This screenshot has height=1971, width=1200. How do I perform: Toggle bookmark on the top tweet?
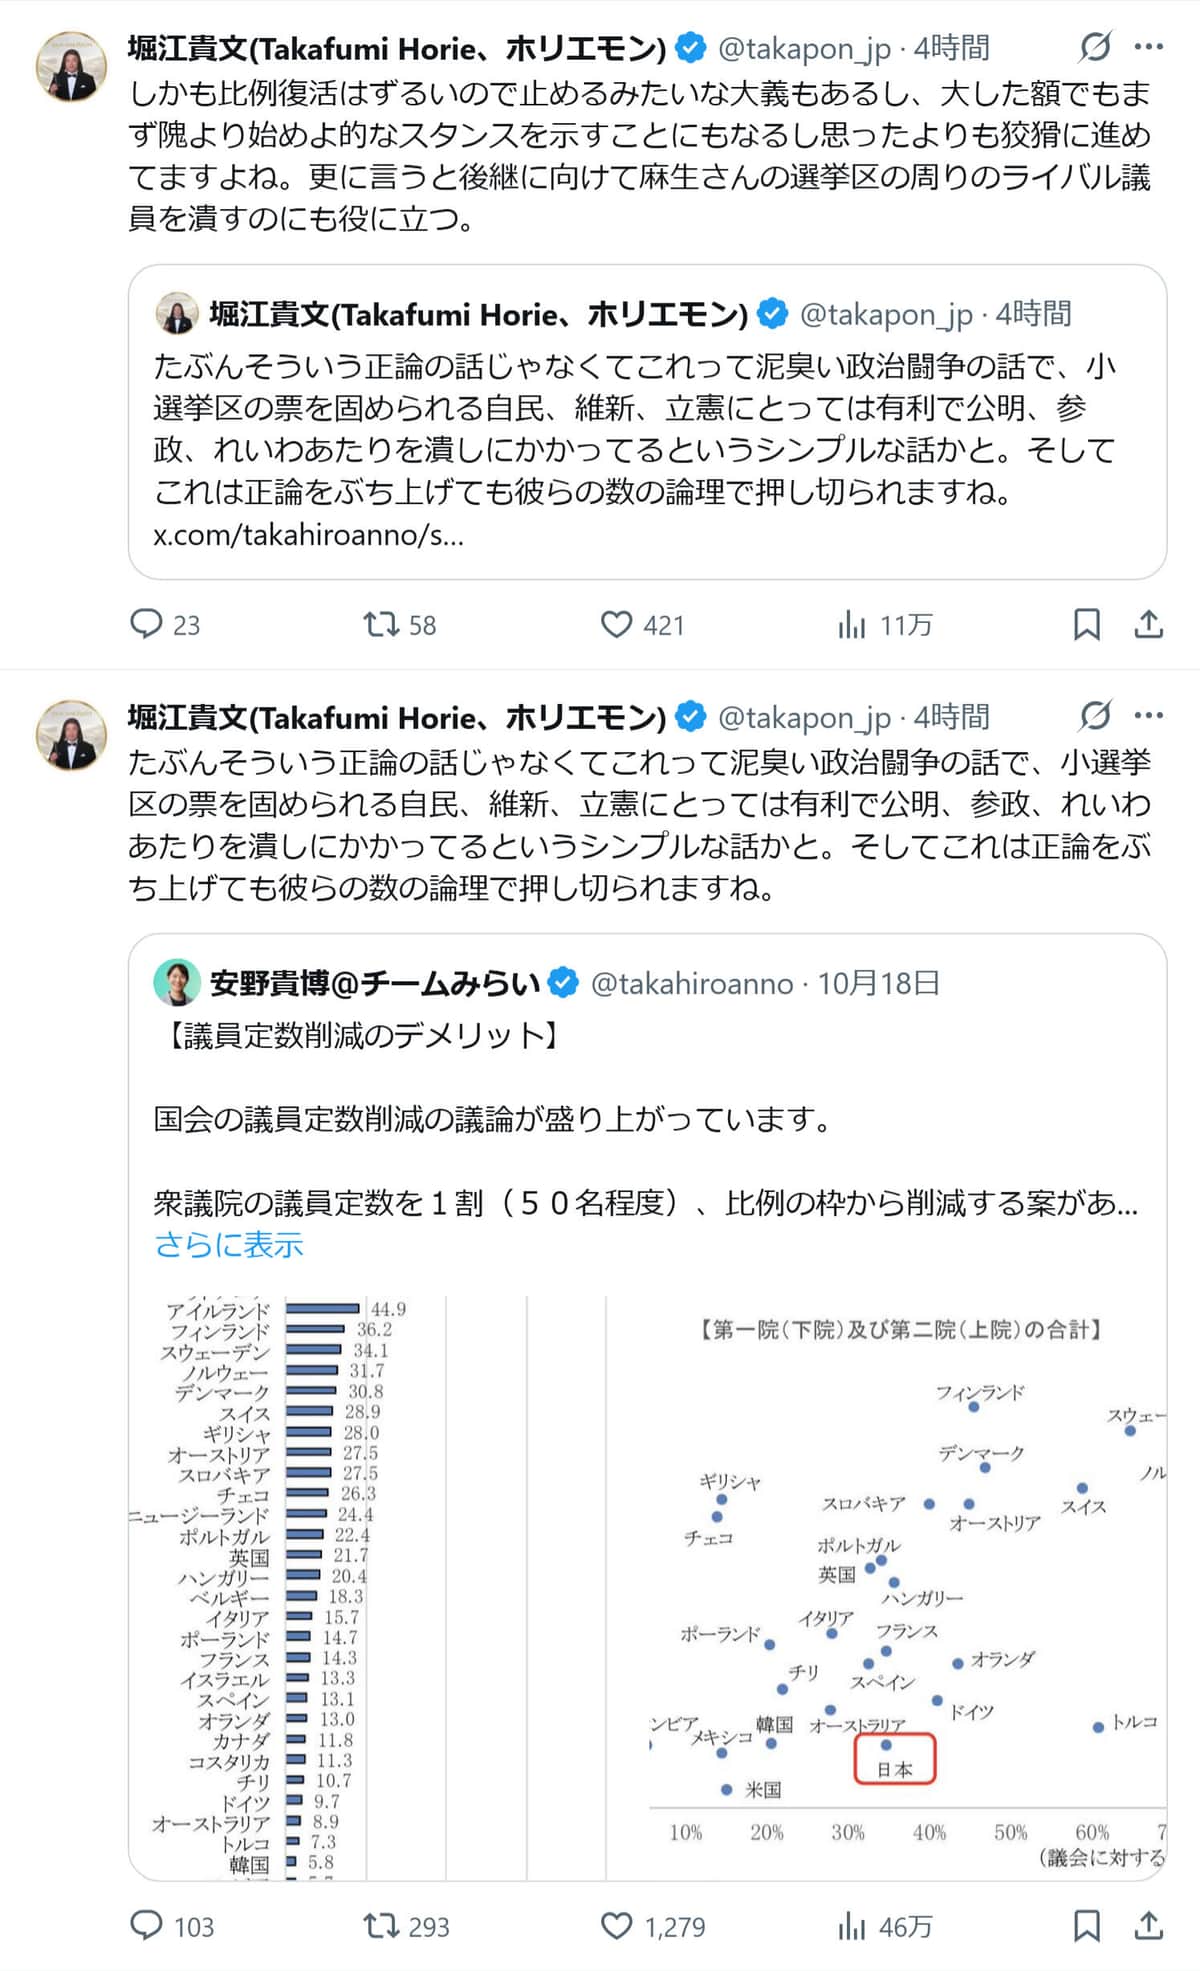1088,626
